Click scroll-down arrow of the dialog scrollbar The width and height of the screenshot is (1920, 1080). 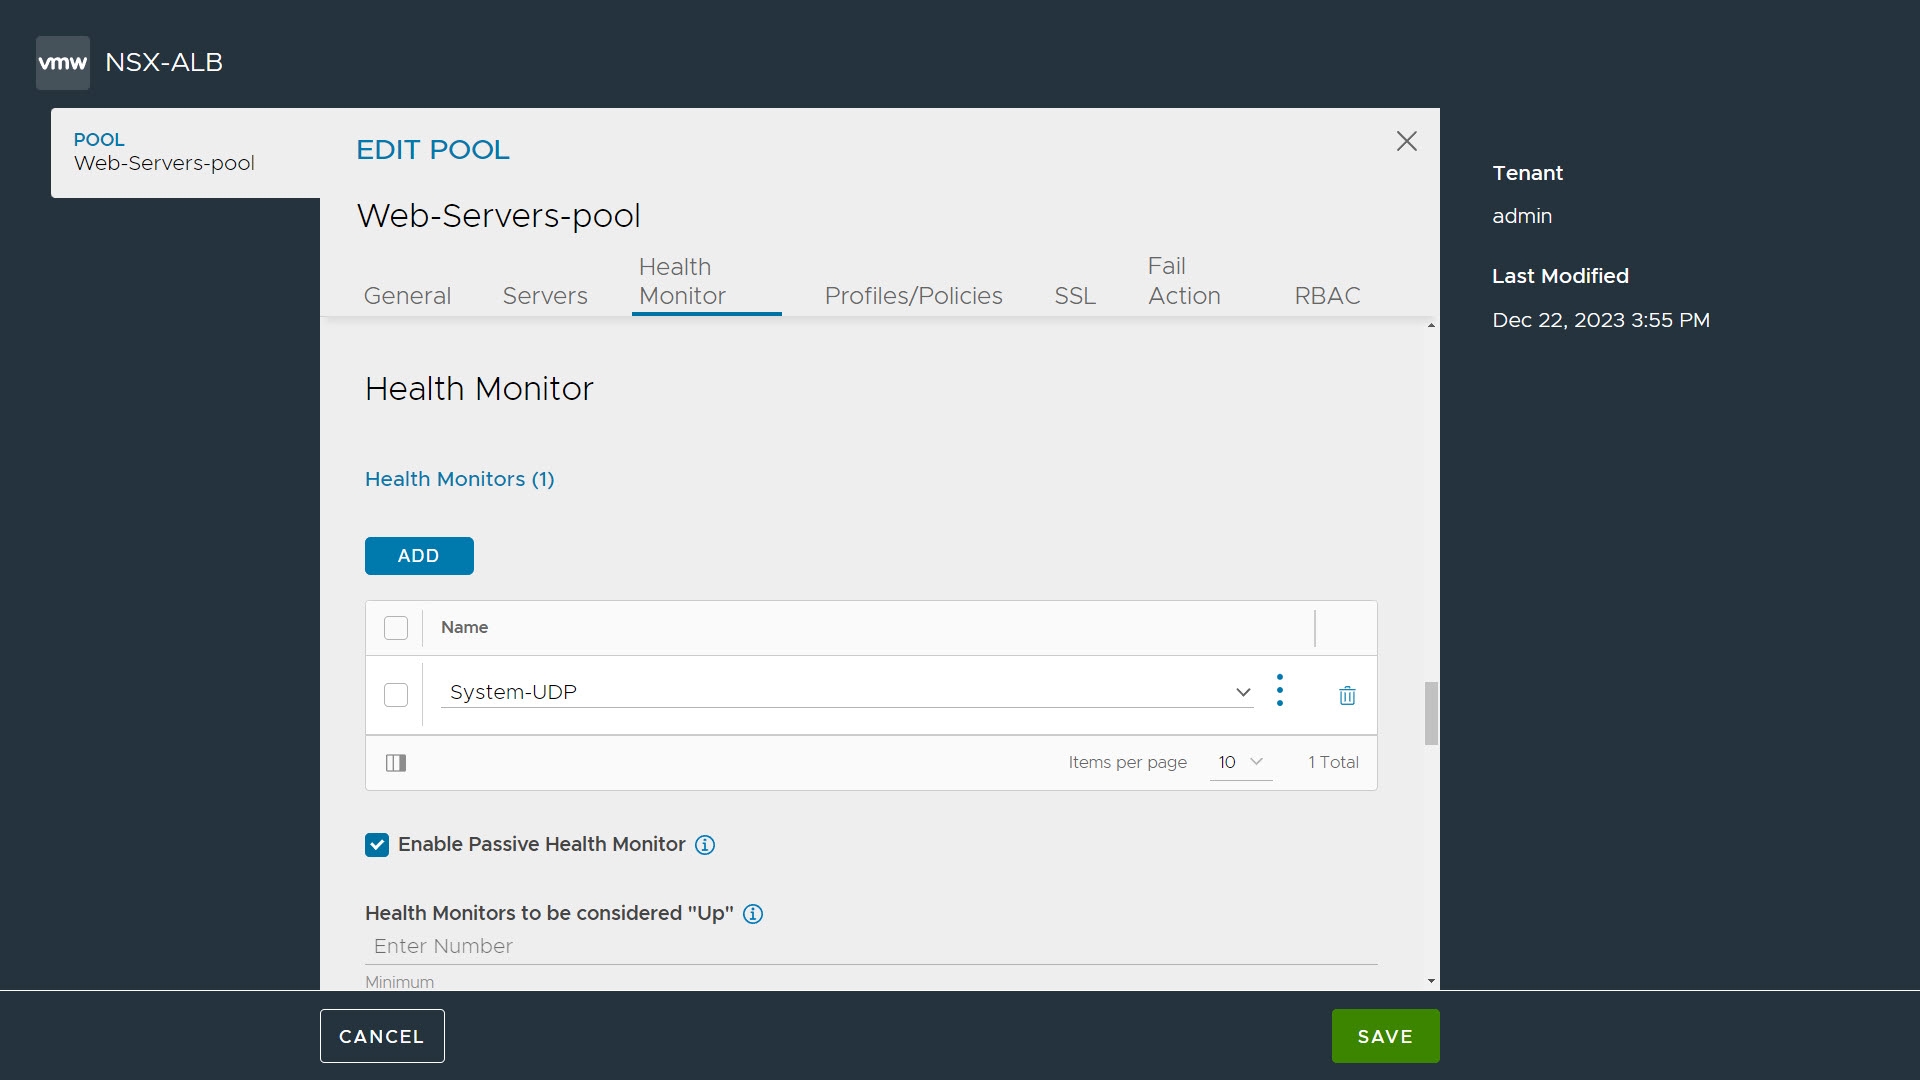tap(1431, 981)
